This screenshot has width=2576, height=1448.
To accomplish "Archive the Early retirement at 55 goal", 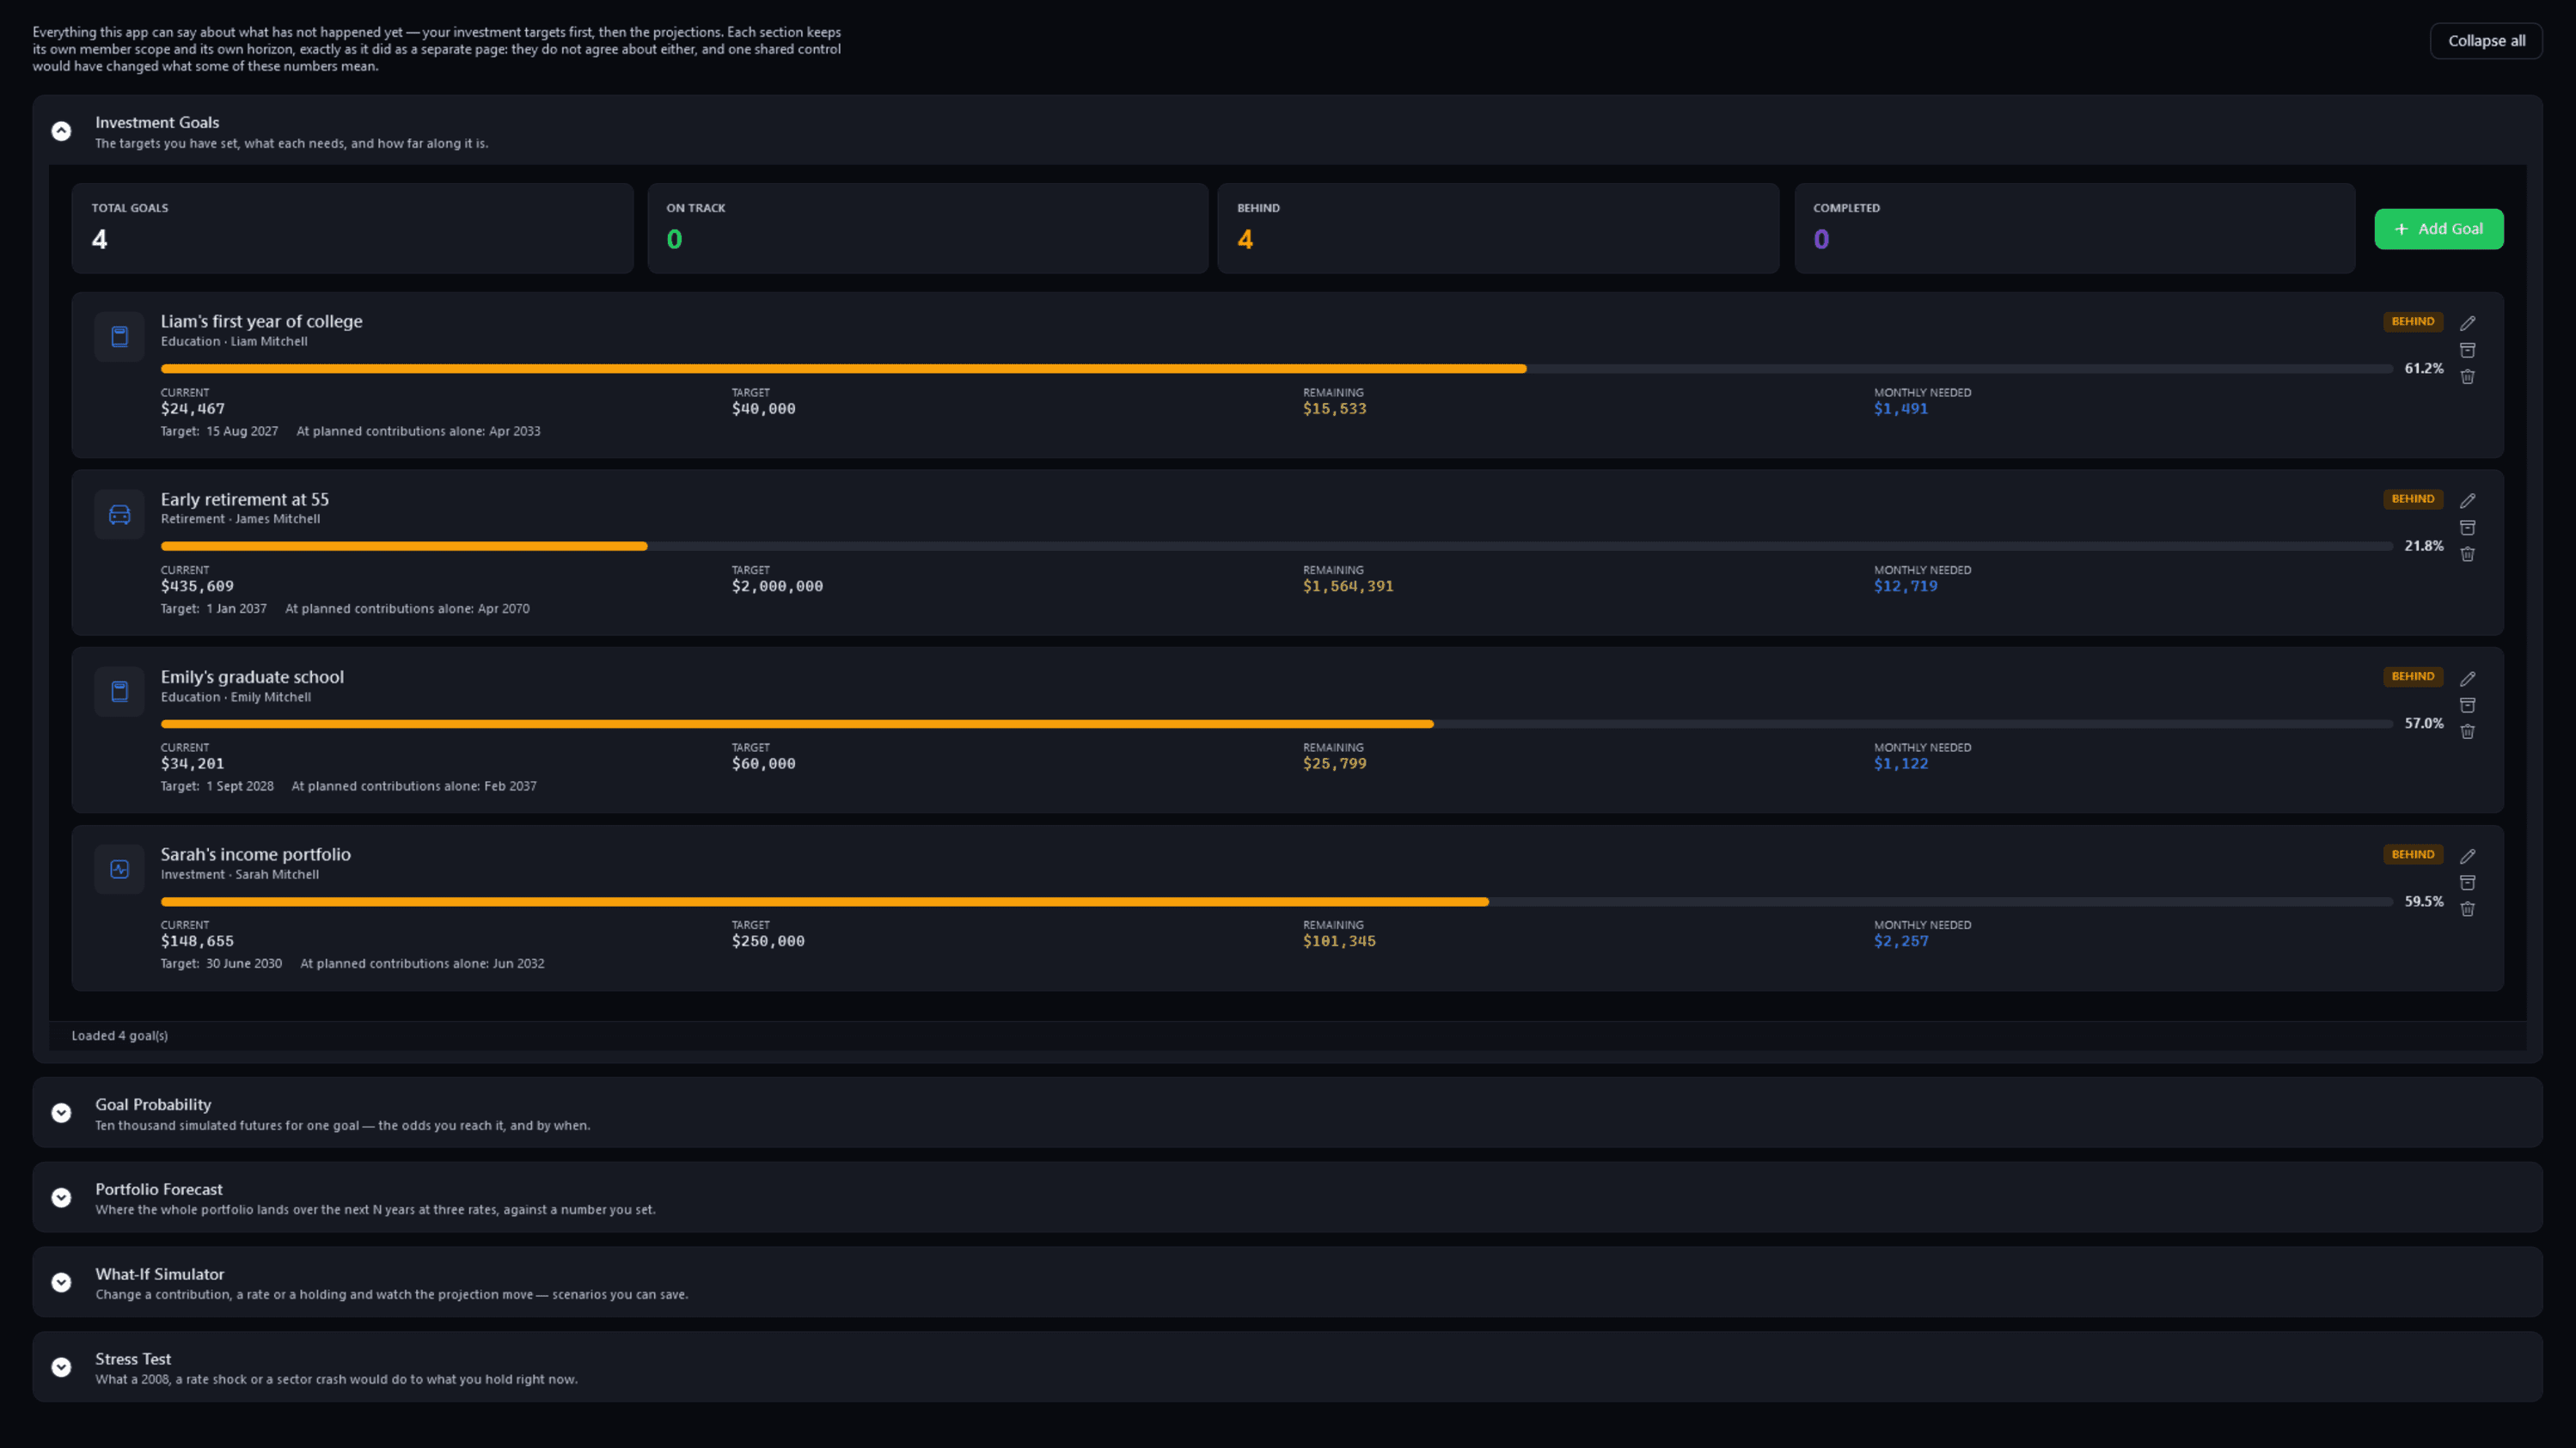I will point(2467,527).
